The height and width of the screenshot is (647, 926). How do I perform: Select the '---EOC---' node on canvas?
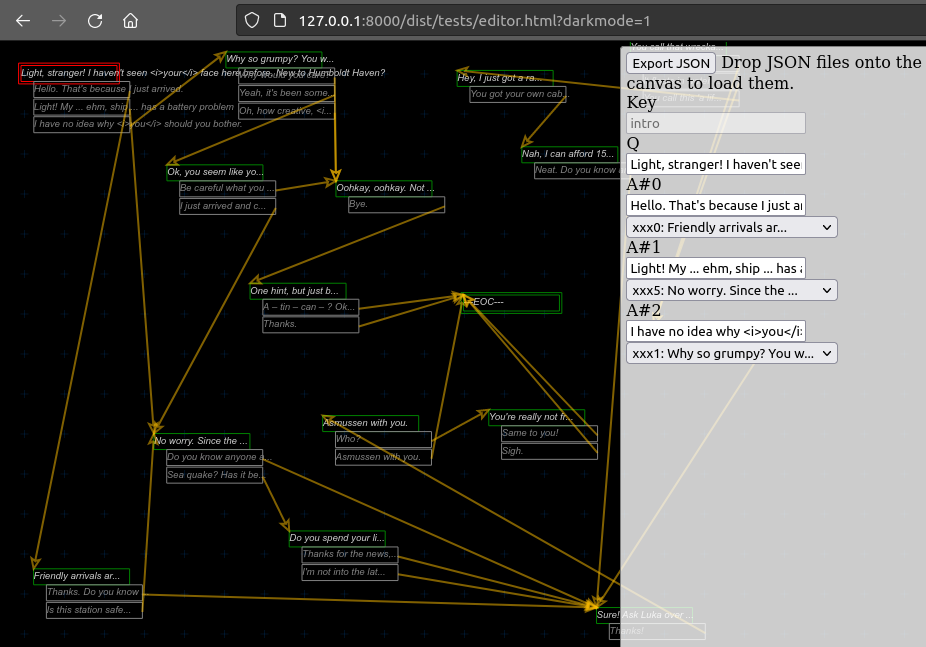(x=511, y=302)
